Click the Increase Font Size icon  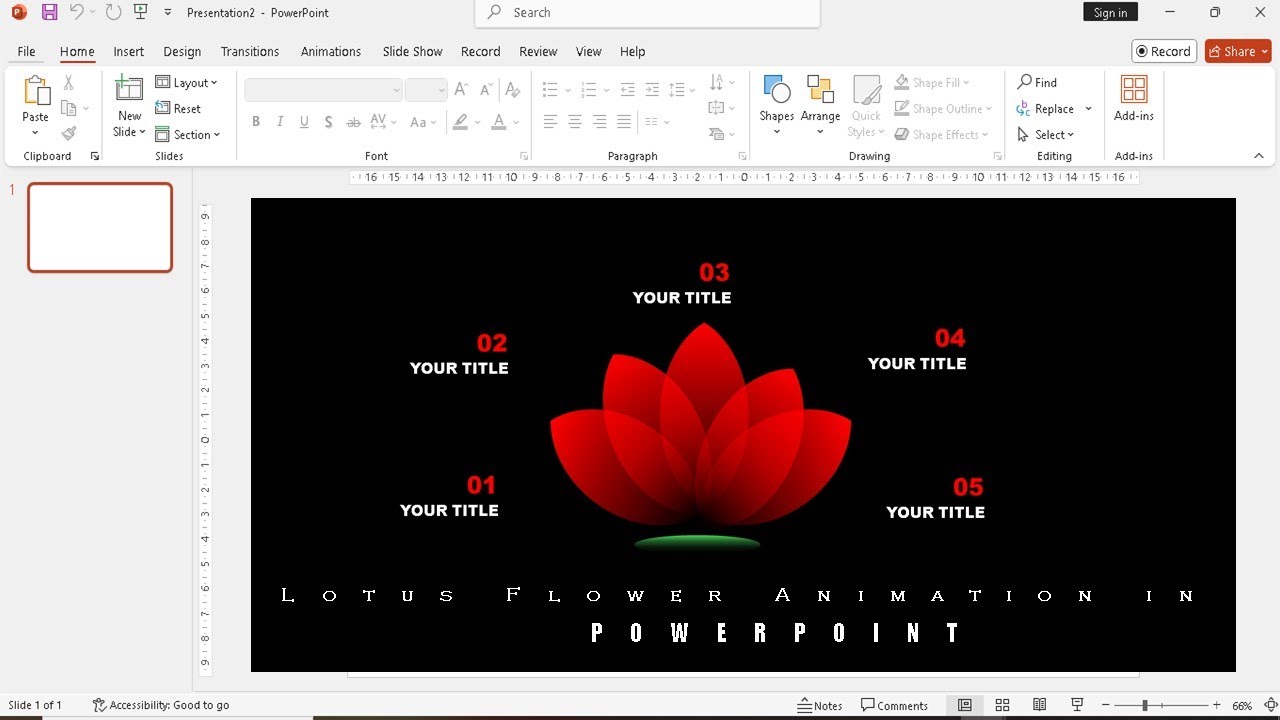[x=461, y=89]
